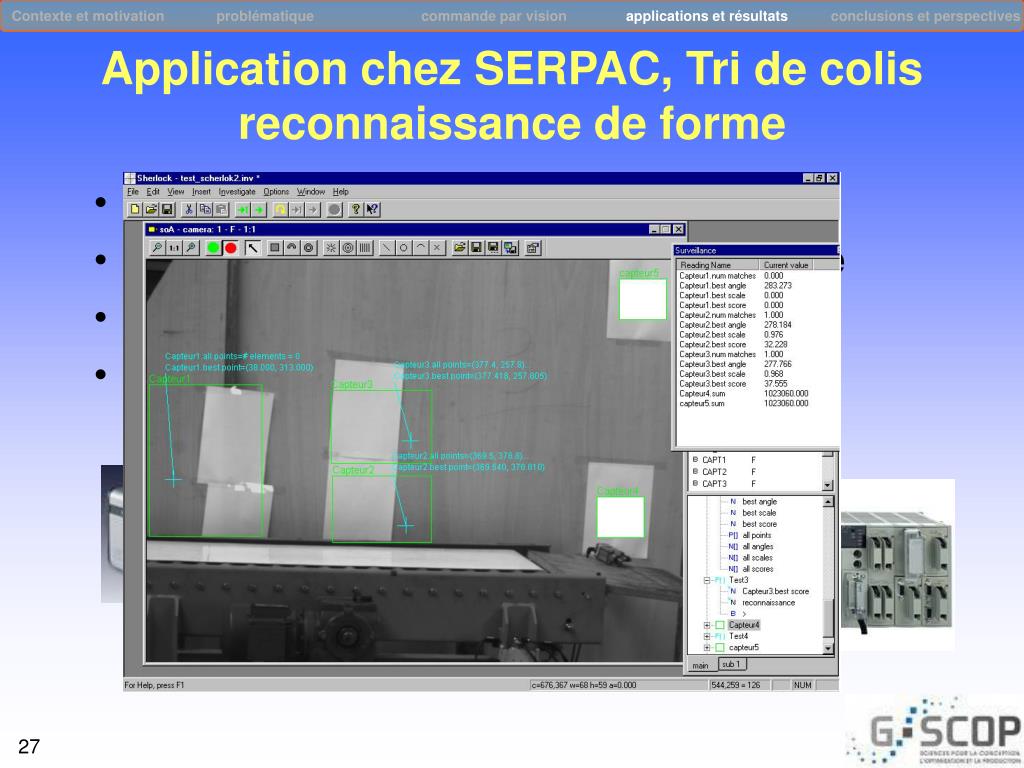The width and height of the screenshot is (1024, 768).
Task: Click the 'commande par vision' slide section
Action: click(494, 16)
